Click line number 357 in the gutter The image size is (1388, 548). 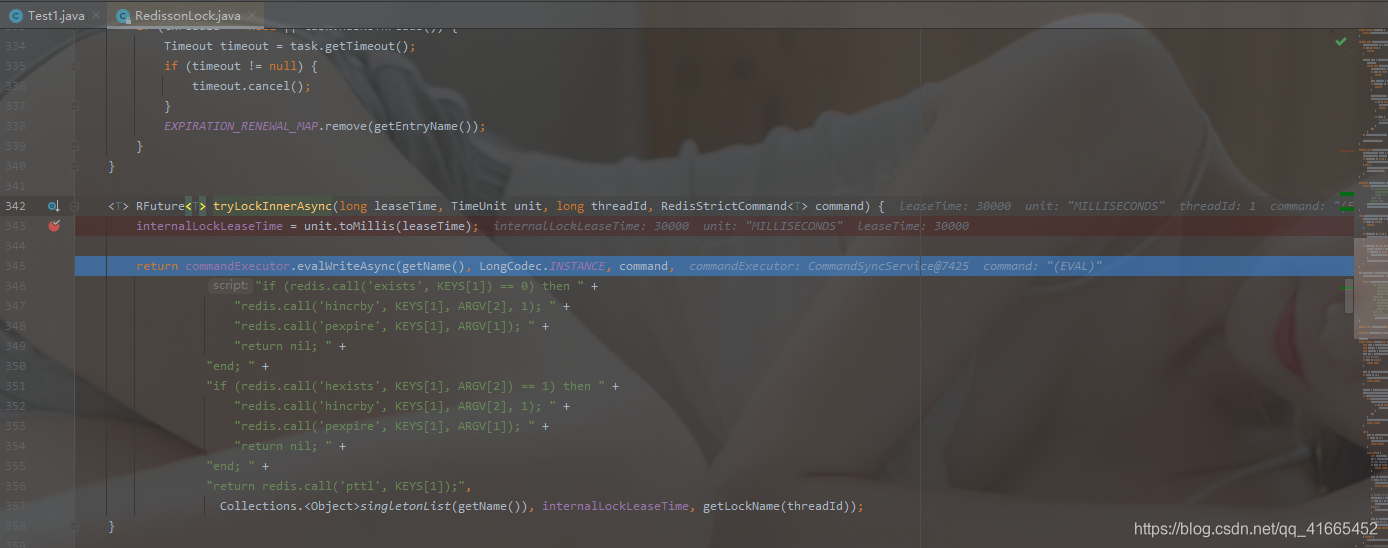click(x=15, y=506)
